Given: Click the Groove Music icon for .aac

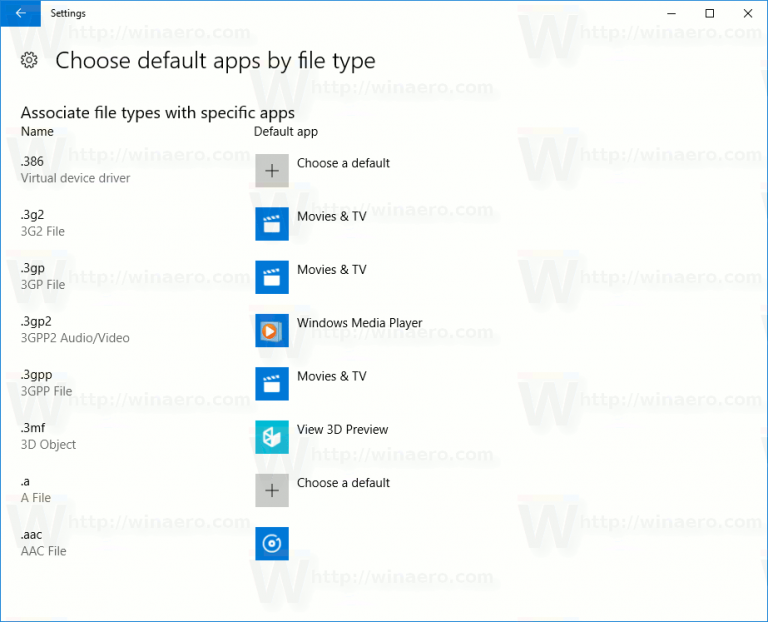Looking at the screenshot, I should [x=272, y=543].
